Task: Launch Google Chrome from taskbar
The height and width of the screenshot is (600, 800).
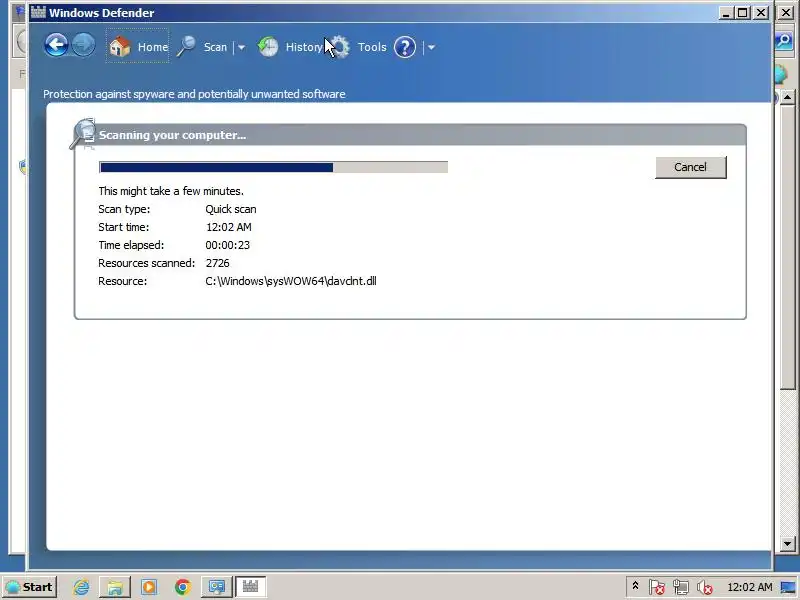Action: (x=183, y=587)
